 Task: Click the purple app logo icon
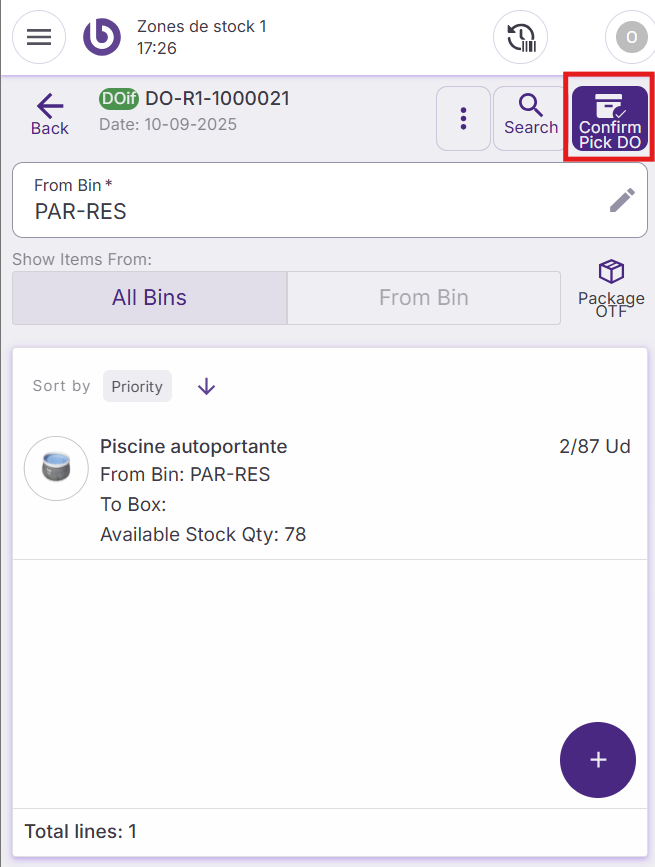[101, 38]
